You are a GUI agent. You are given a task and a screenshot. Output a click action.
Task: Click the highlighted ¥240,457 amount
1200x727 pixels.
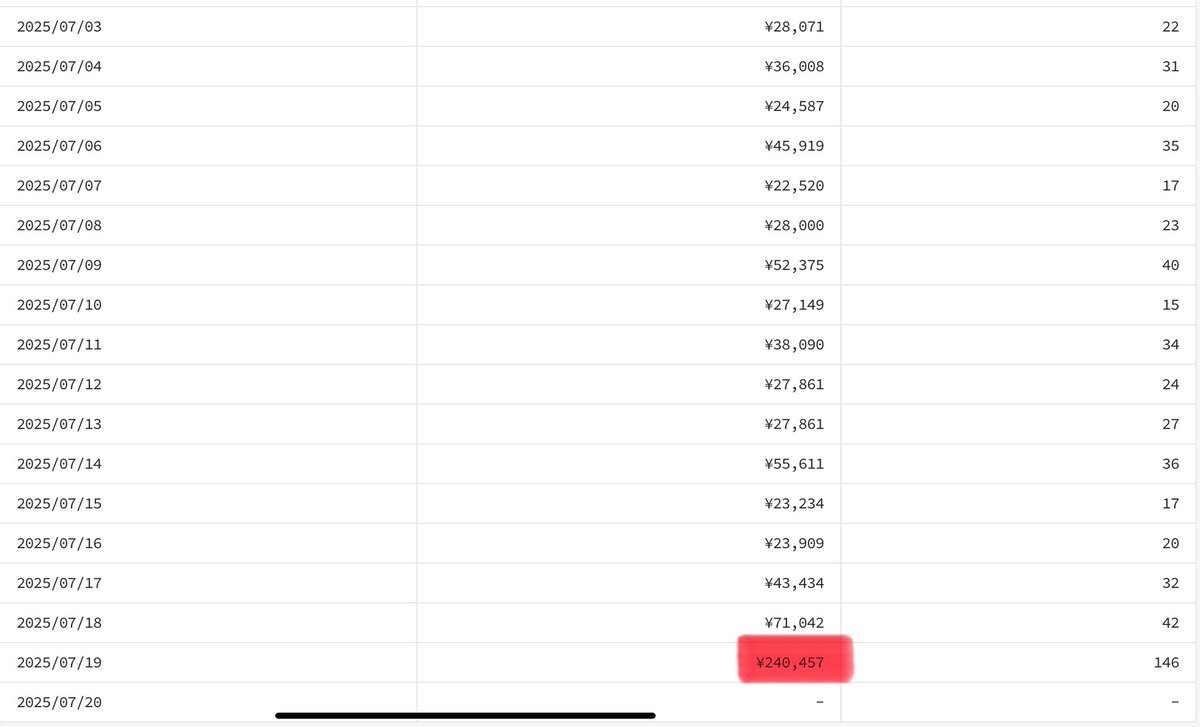[791, 663]
